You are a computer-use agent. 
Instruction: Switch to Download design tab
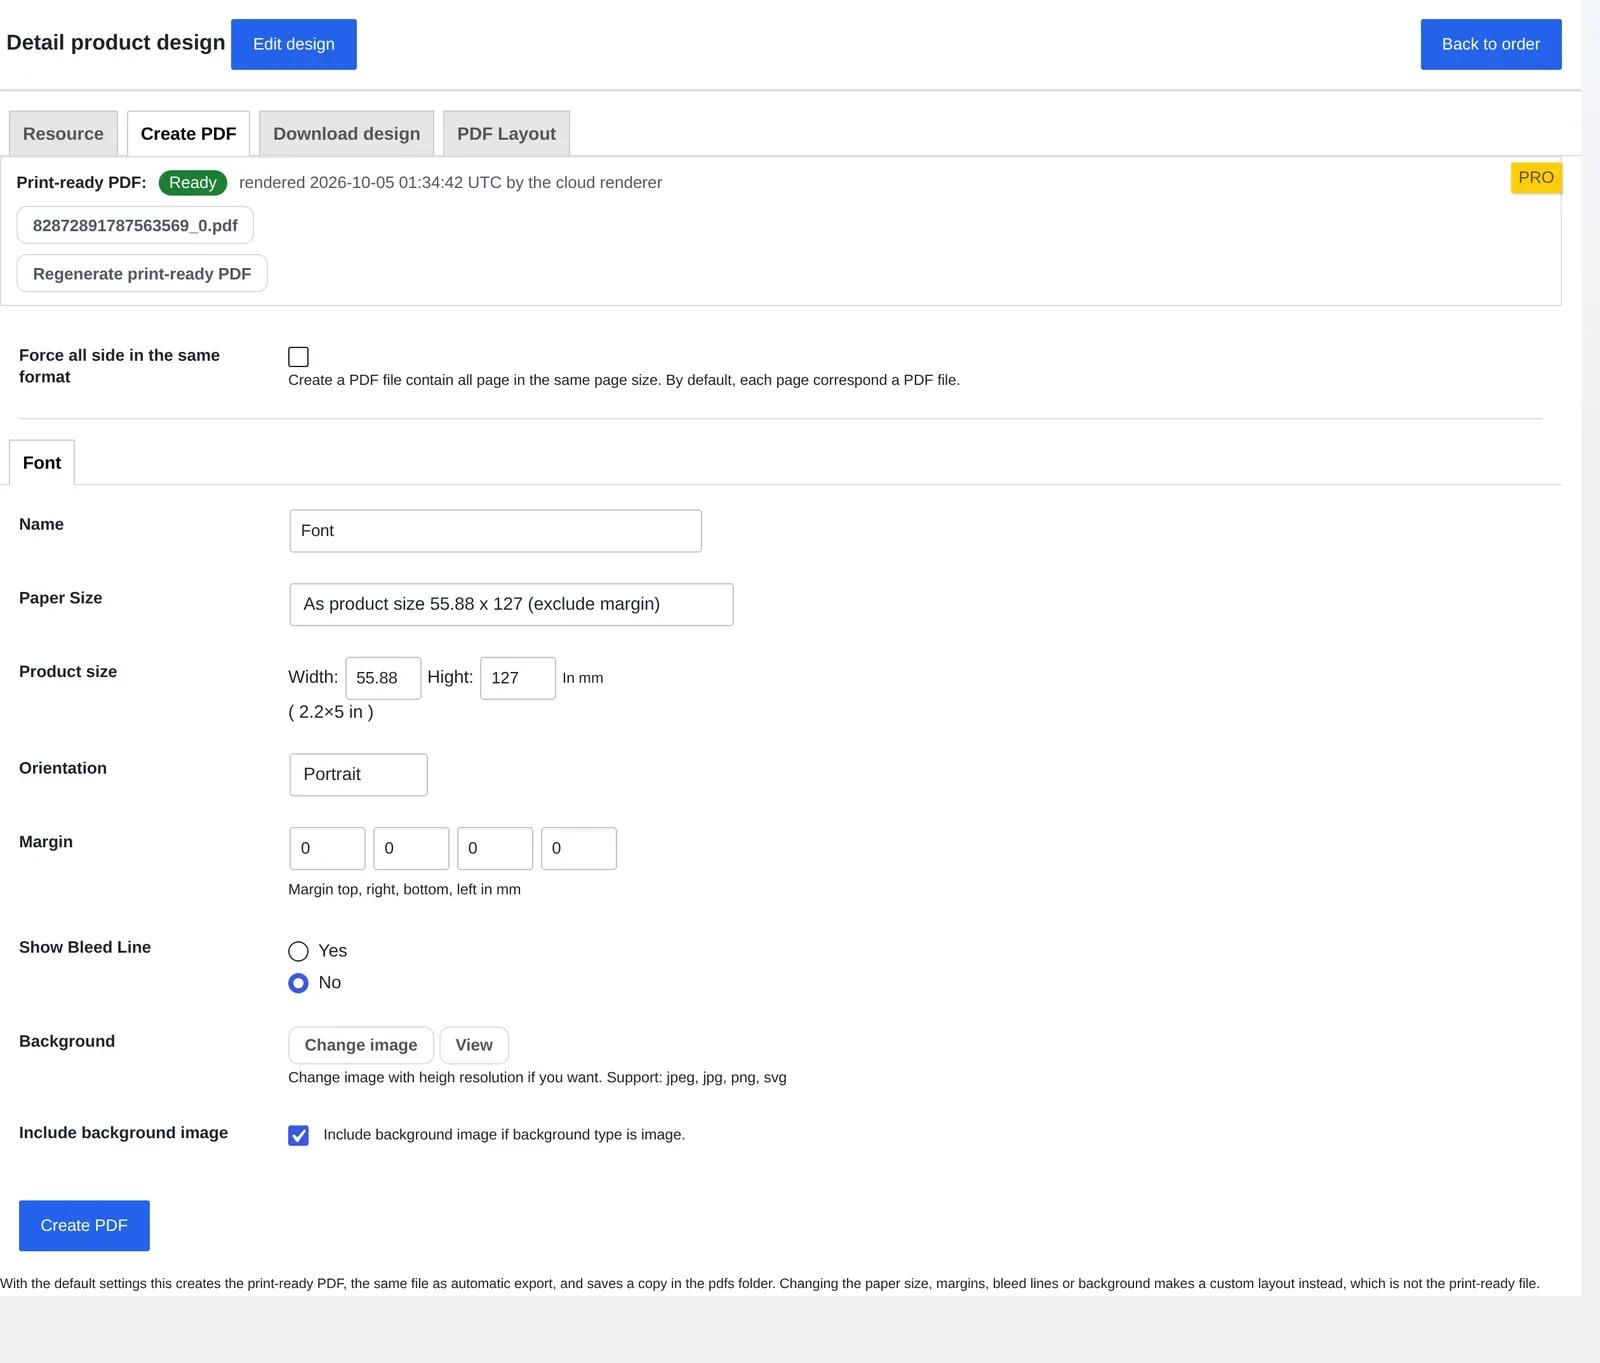coord(346,134)
